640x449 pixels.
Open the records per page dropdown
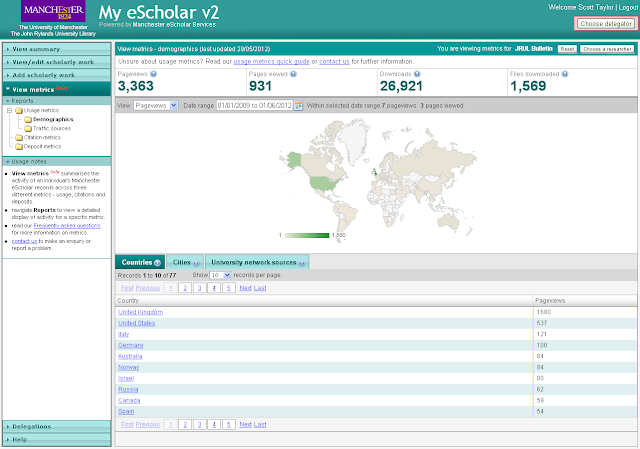point(220,275)
